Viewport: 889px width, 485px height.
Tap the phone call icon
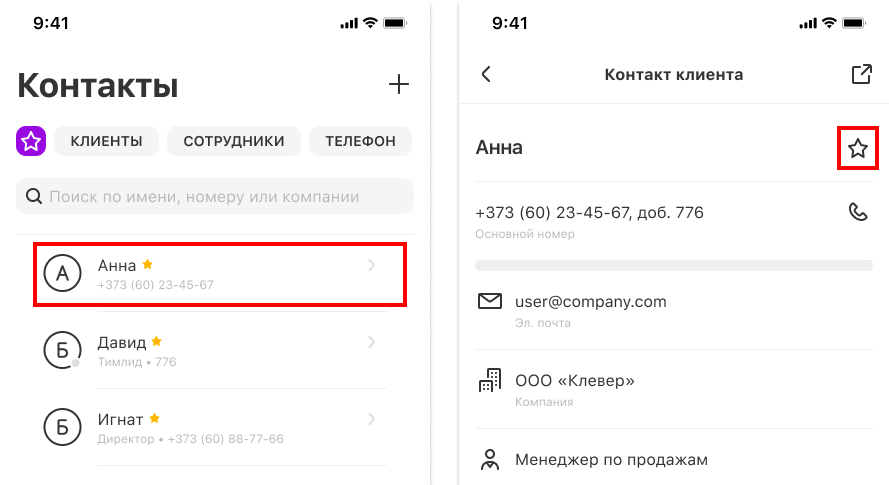point(858,212)
